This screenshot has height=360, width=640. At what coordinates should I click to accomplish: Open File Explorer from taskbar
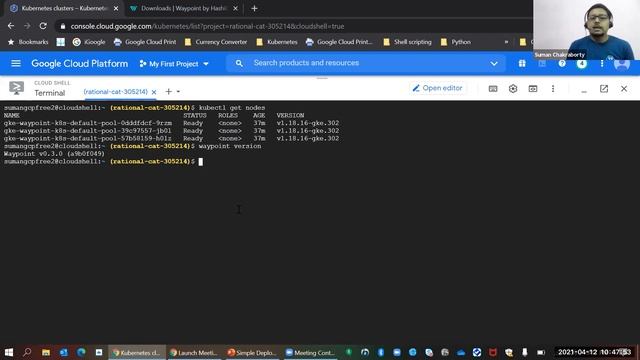[x=46, y=352]
